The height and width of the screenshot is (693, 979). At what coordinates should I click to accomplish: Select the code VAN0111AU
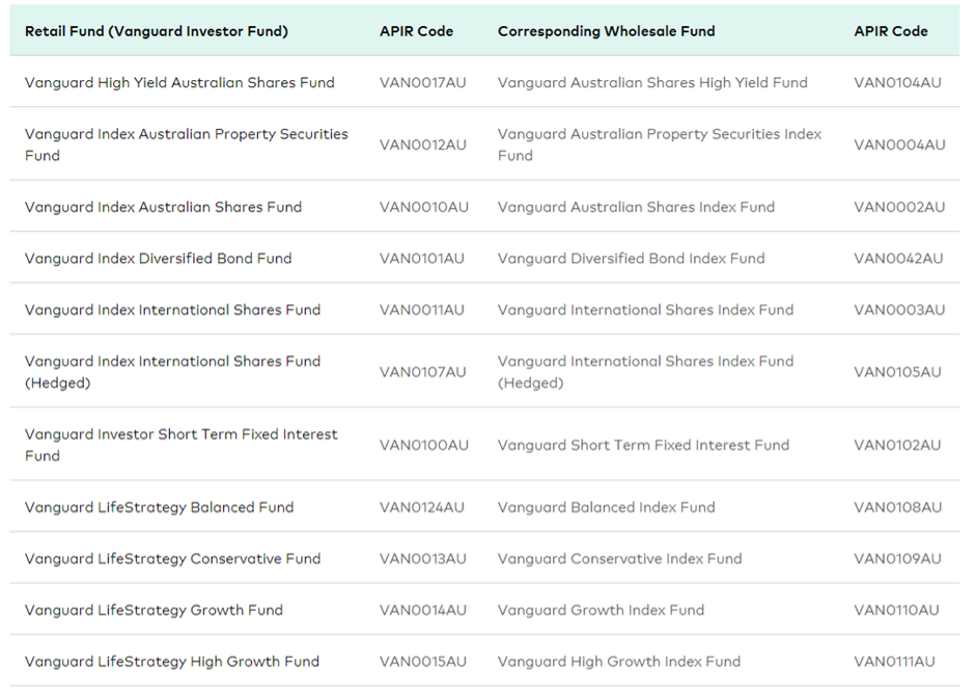point(895,661)
